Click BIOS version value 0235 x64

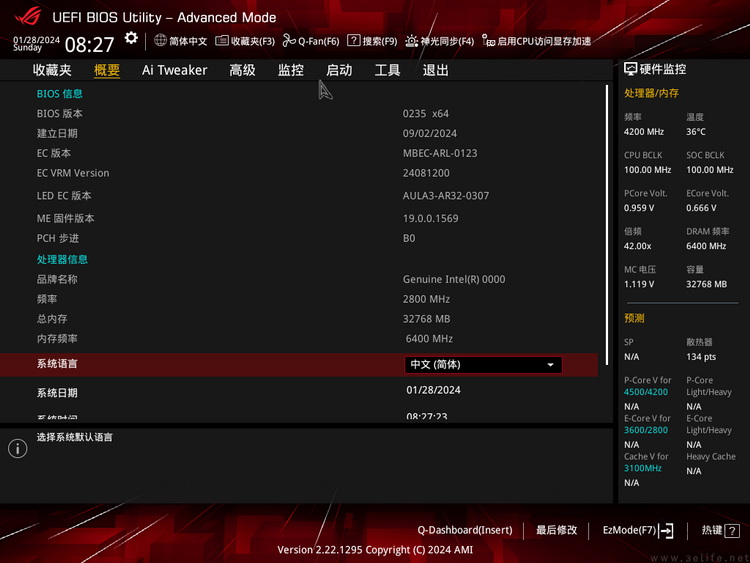point(426,114)
